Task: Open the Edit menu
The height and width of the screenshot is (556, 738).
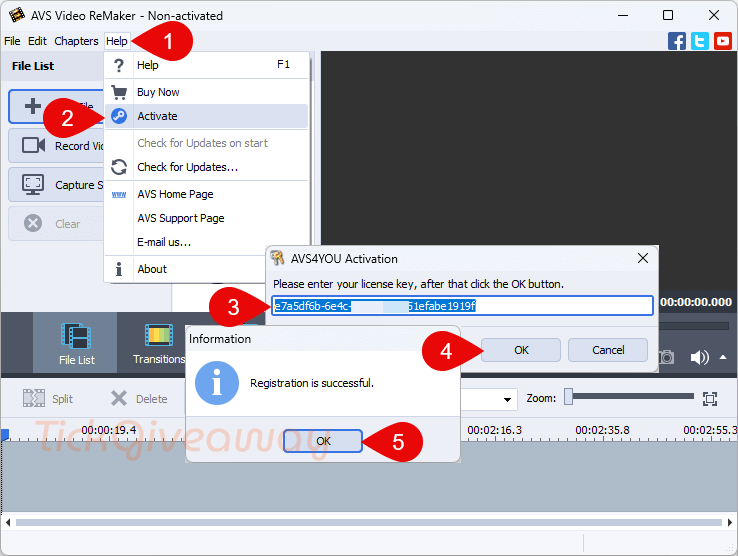Action: (x=37, y=41)
